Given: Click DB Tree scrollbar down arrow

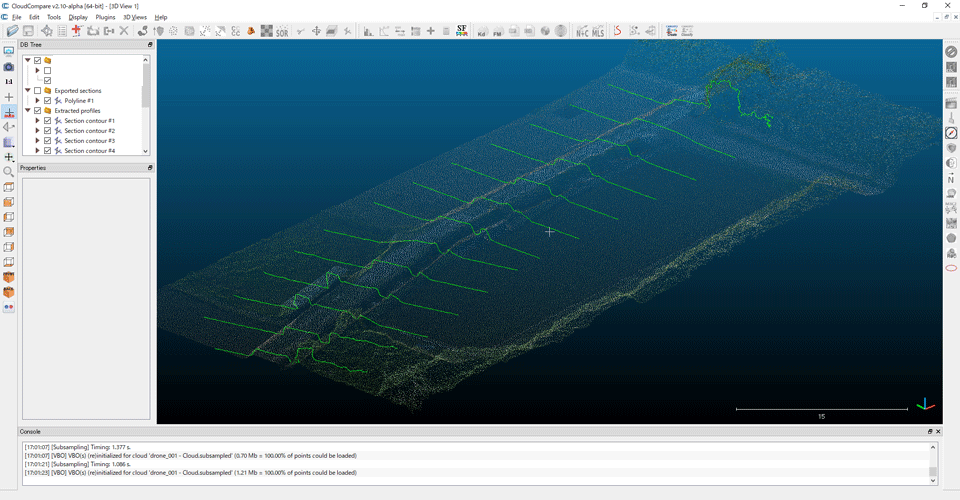Looking at the screenshot, I should (x=146, y=151).
